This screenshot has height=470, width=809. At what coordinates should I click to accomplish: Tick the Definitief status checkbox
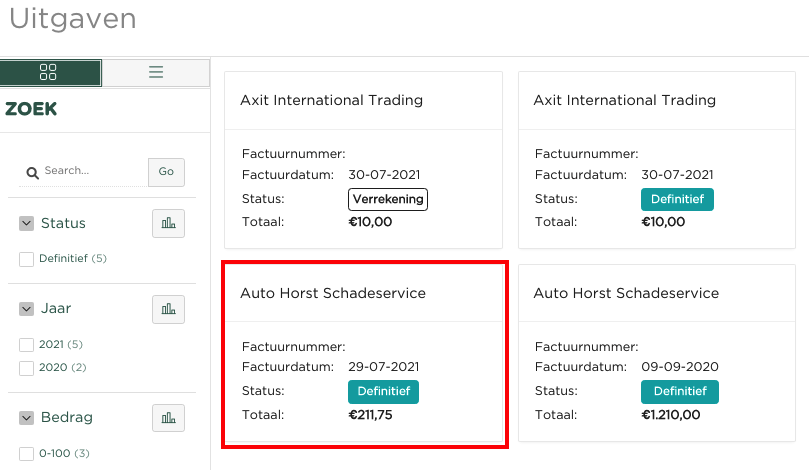27,259
